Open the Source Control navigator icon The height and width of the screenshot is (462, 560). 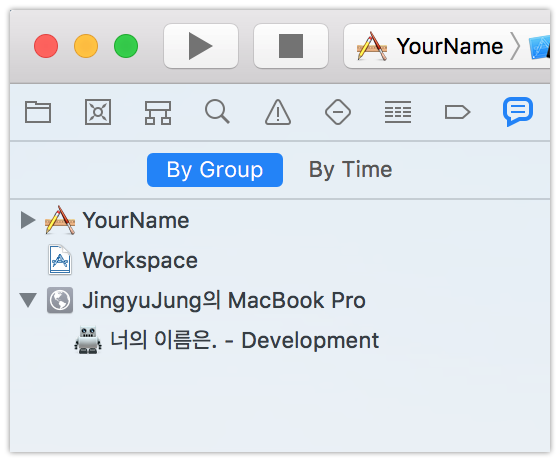tap(98, 112)
